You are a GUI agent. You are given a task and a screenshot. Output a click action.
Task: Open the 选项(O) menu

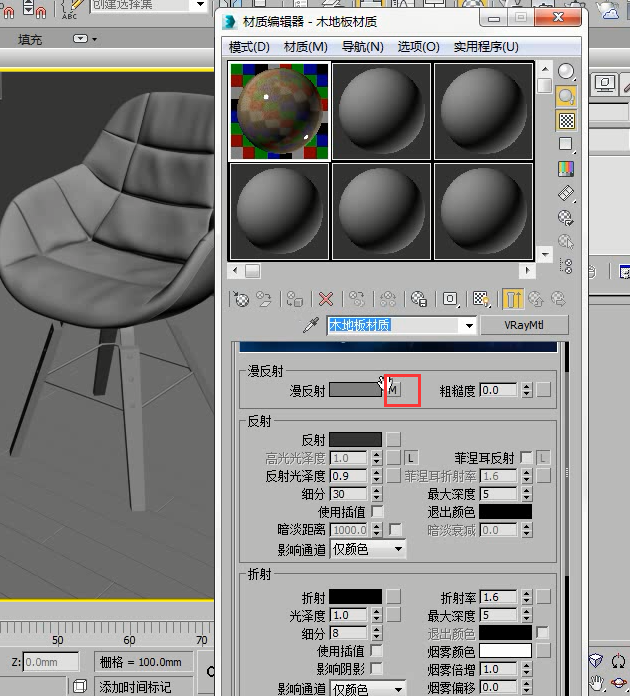(x=418, y=47)
